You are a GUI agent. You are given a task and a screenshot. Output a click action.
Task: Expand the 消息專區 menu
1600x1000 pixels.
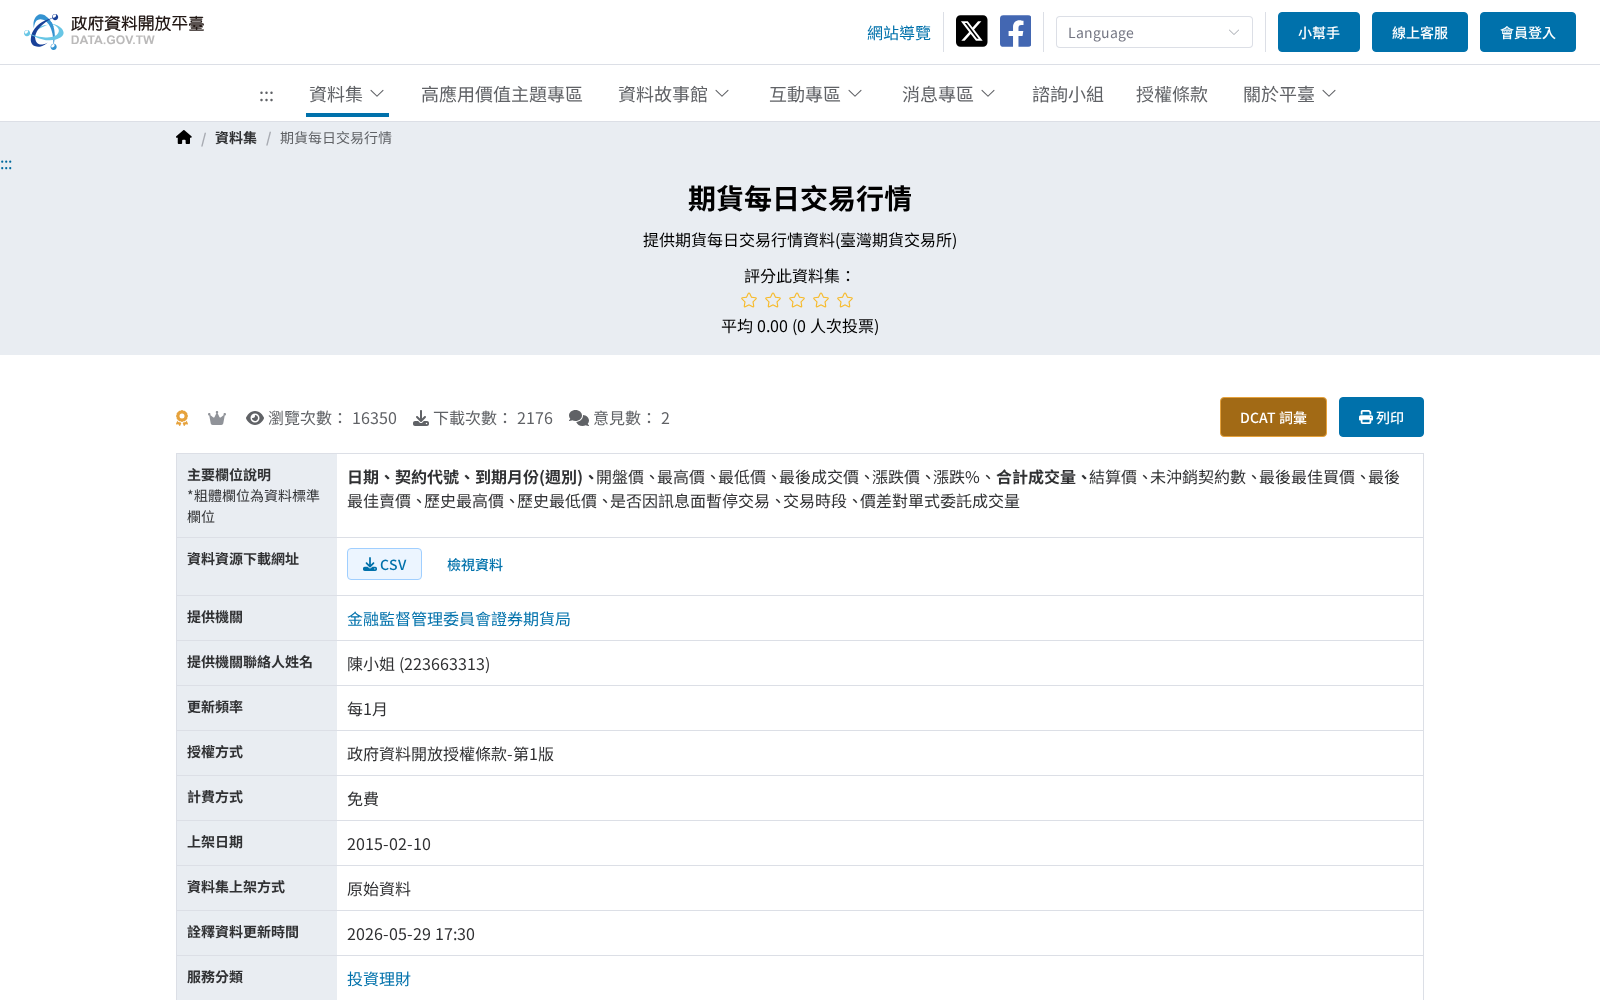coord(949,94)
